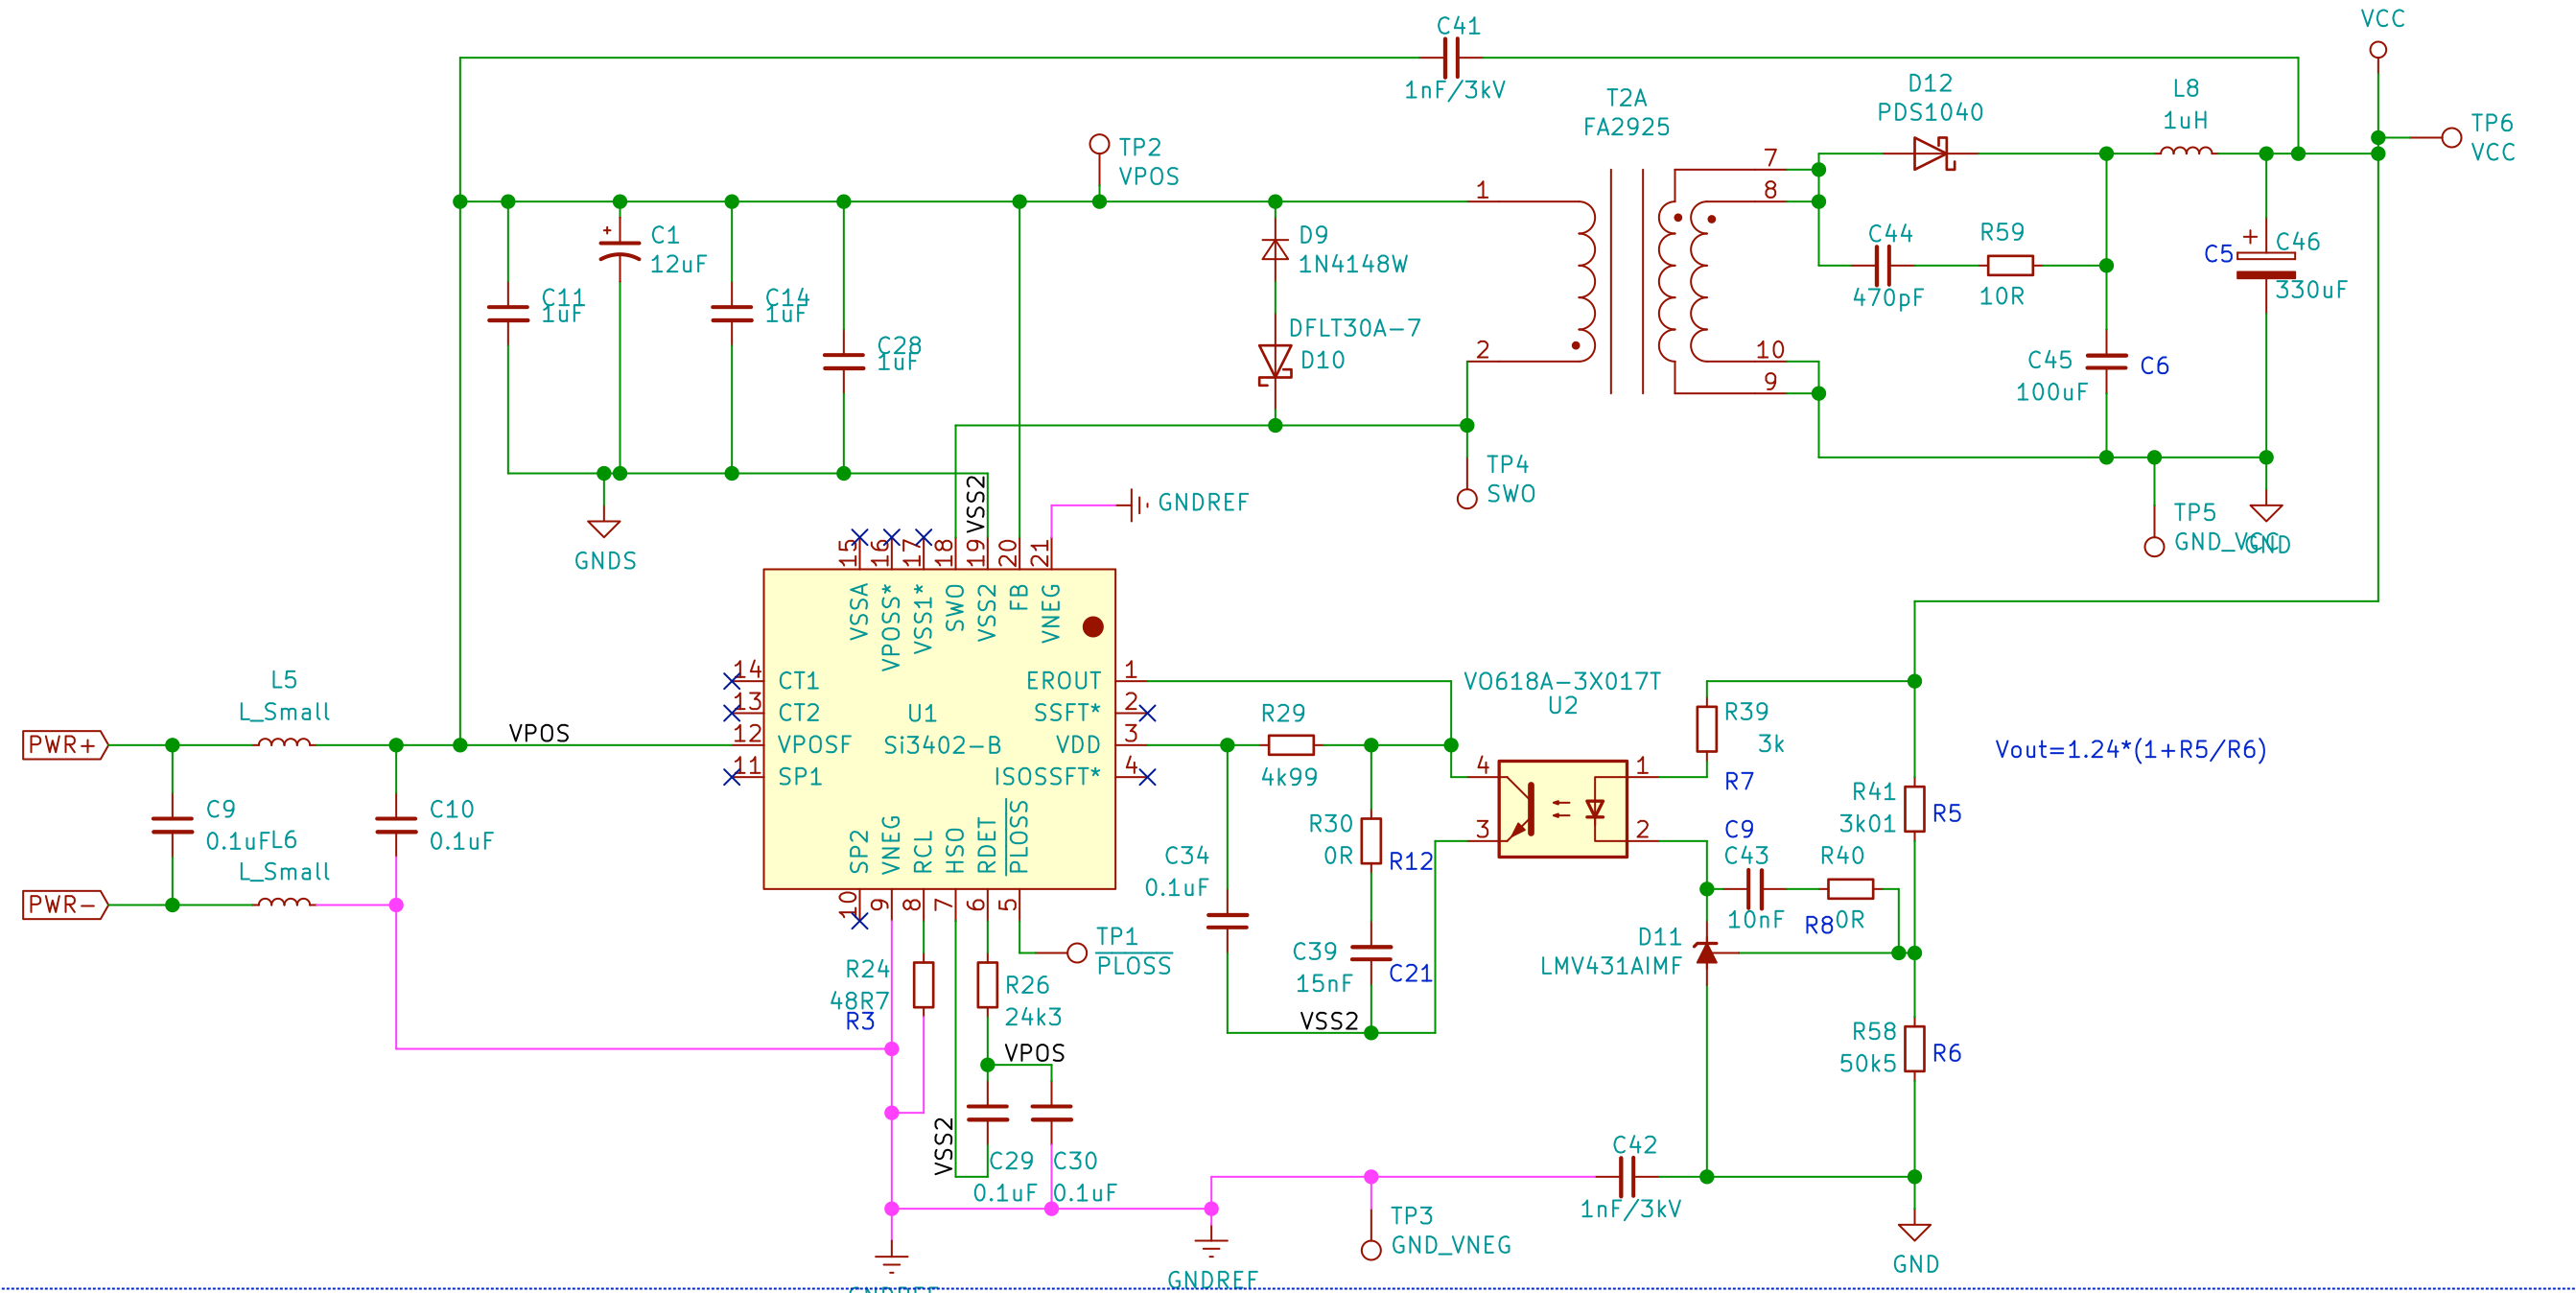Image resolution: width=2576 pixels, height=1293 pixels.
Task: Select the C1 12uF polarized capacitor symbol
Action: 620,248
